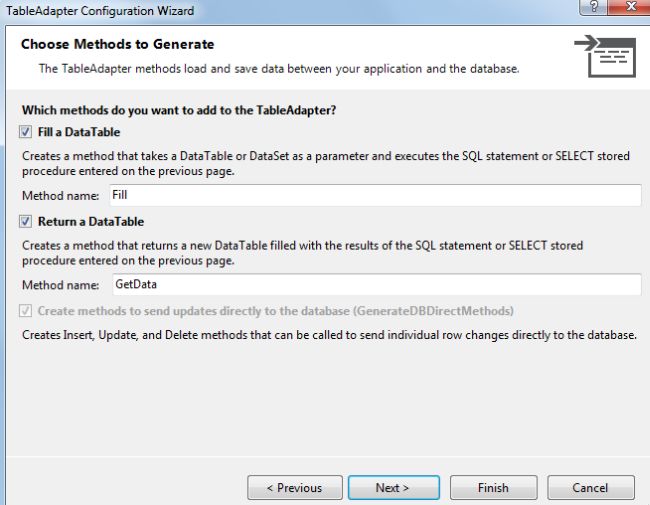This screenshot has height=505, width=650.
Task: Click into the GetData method name field
Action: coord(374,285)
